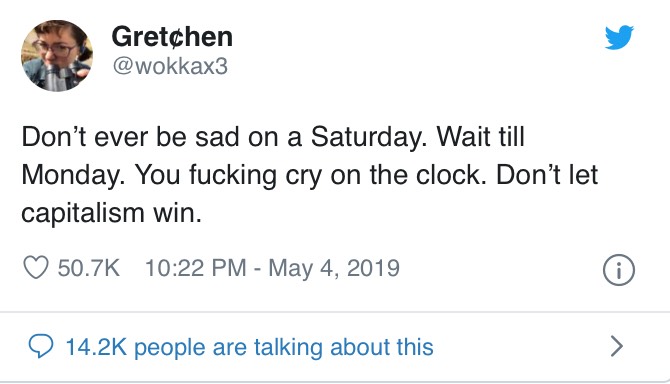The width and height of the screenshot is (670, 384).
Task: Click the word "Monday" in the tweet
Action: [x=73, y=176]
